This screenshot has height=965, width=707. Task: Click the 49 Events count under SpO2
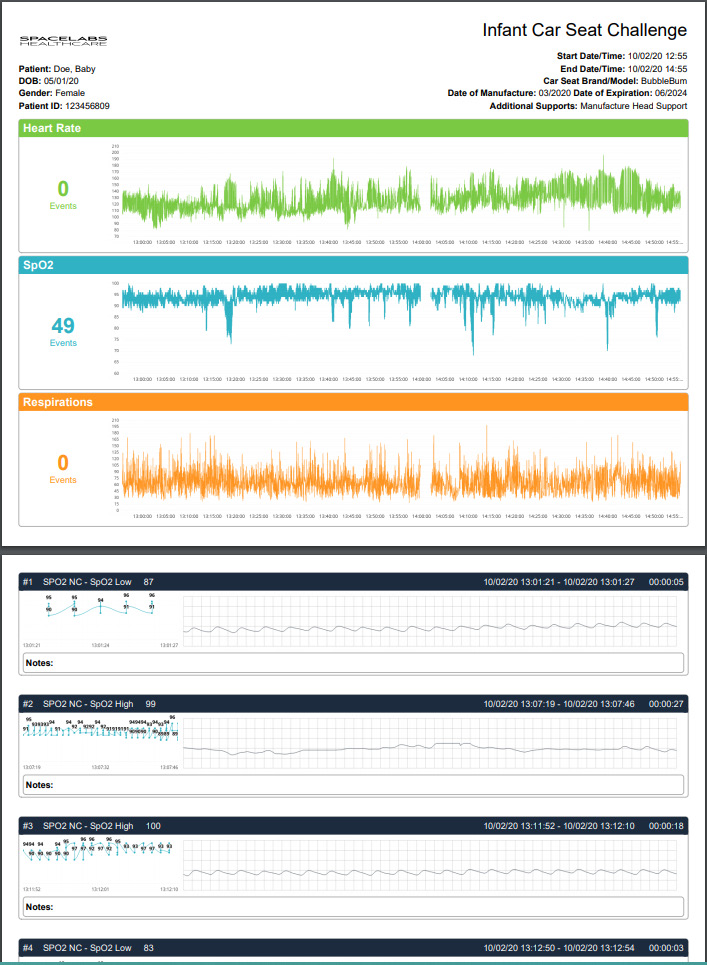pos(63,331)
